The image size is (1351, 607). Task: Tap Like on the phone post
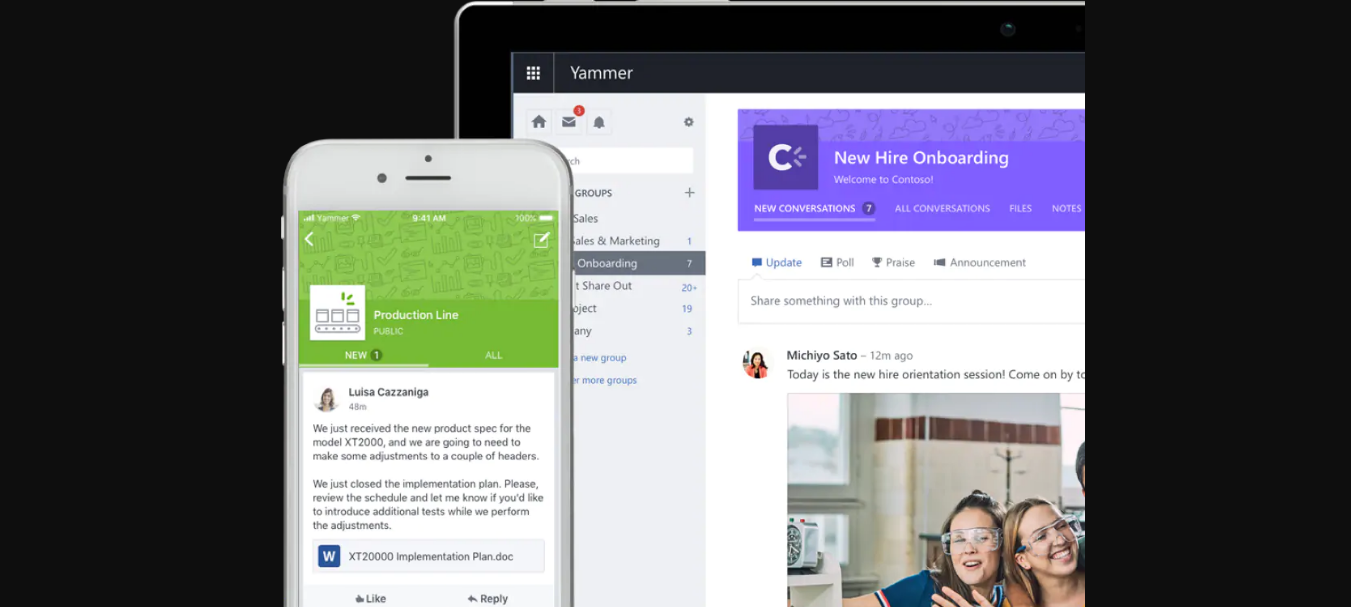(370, 599)
